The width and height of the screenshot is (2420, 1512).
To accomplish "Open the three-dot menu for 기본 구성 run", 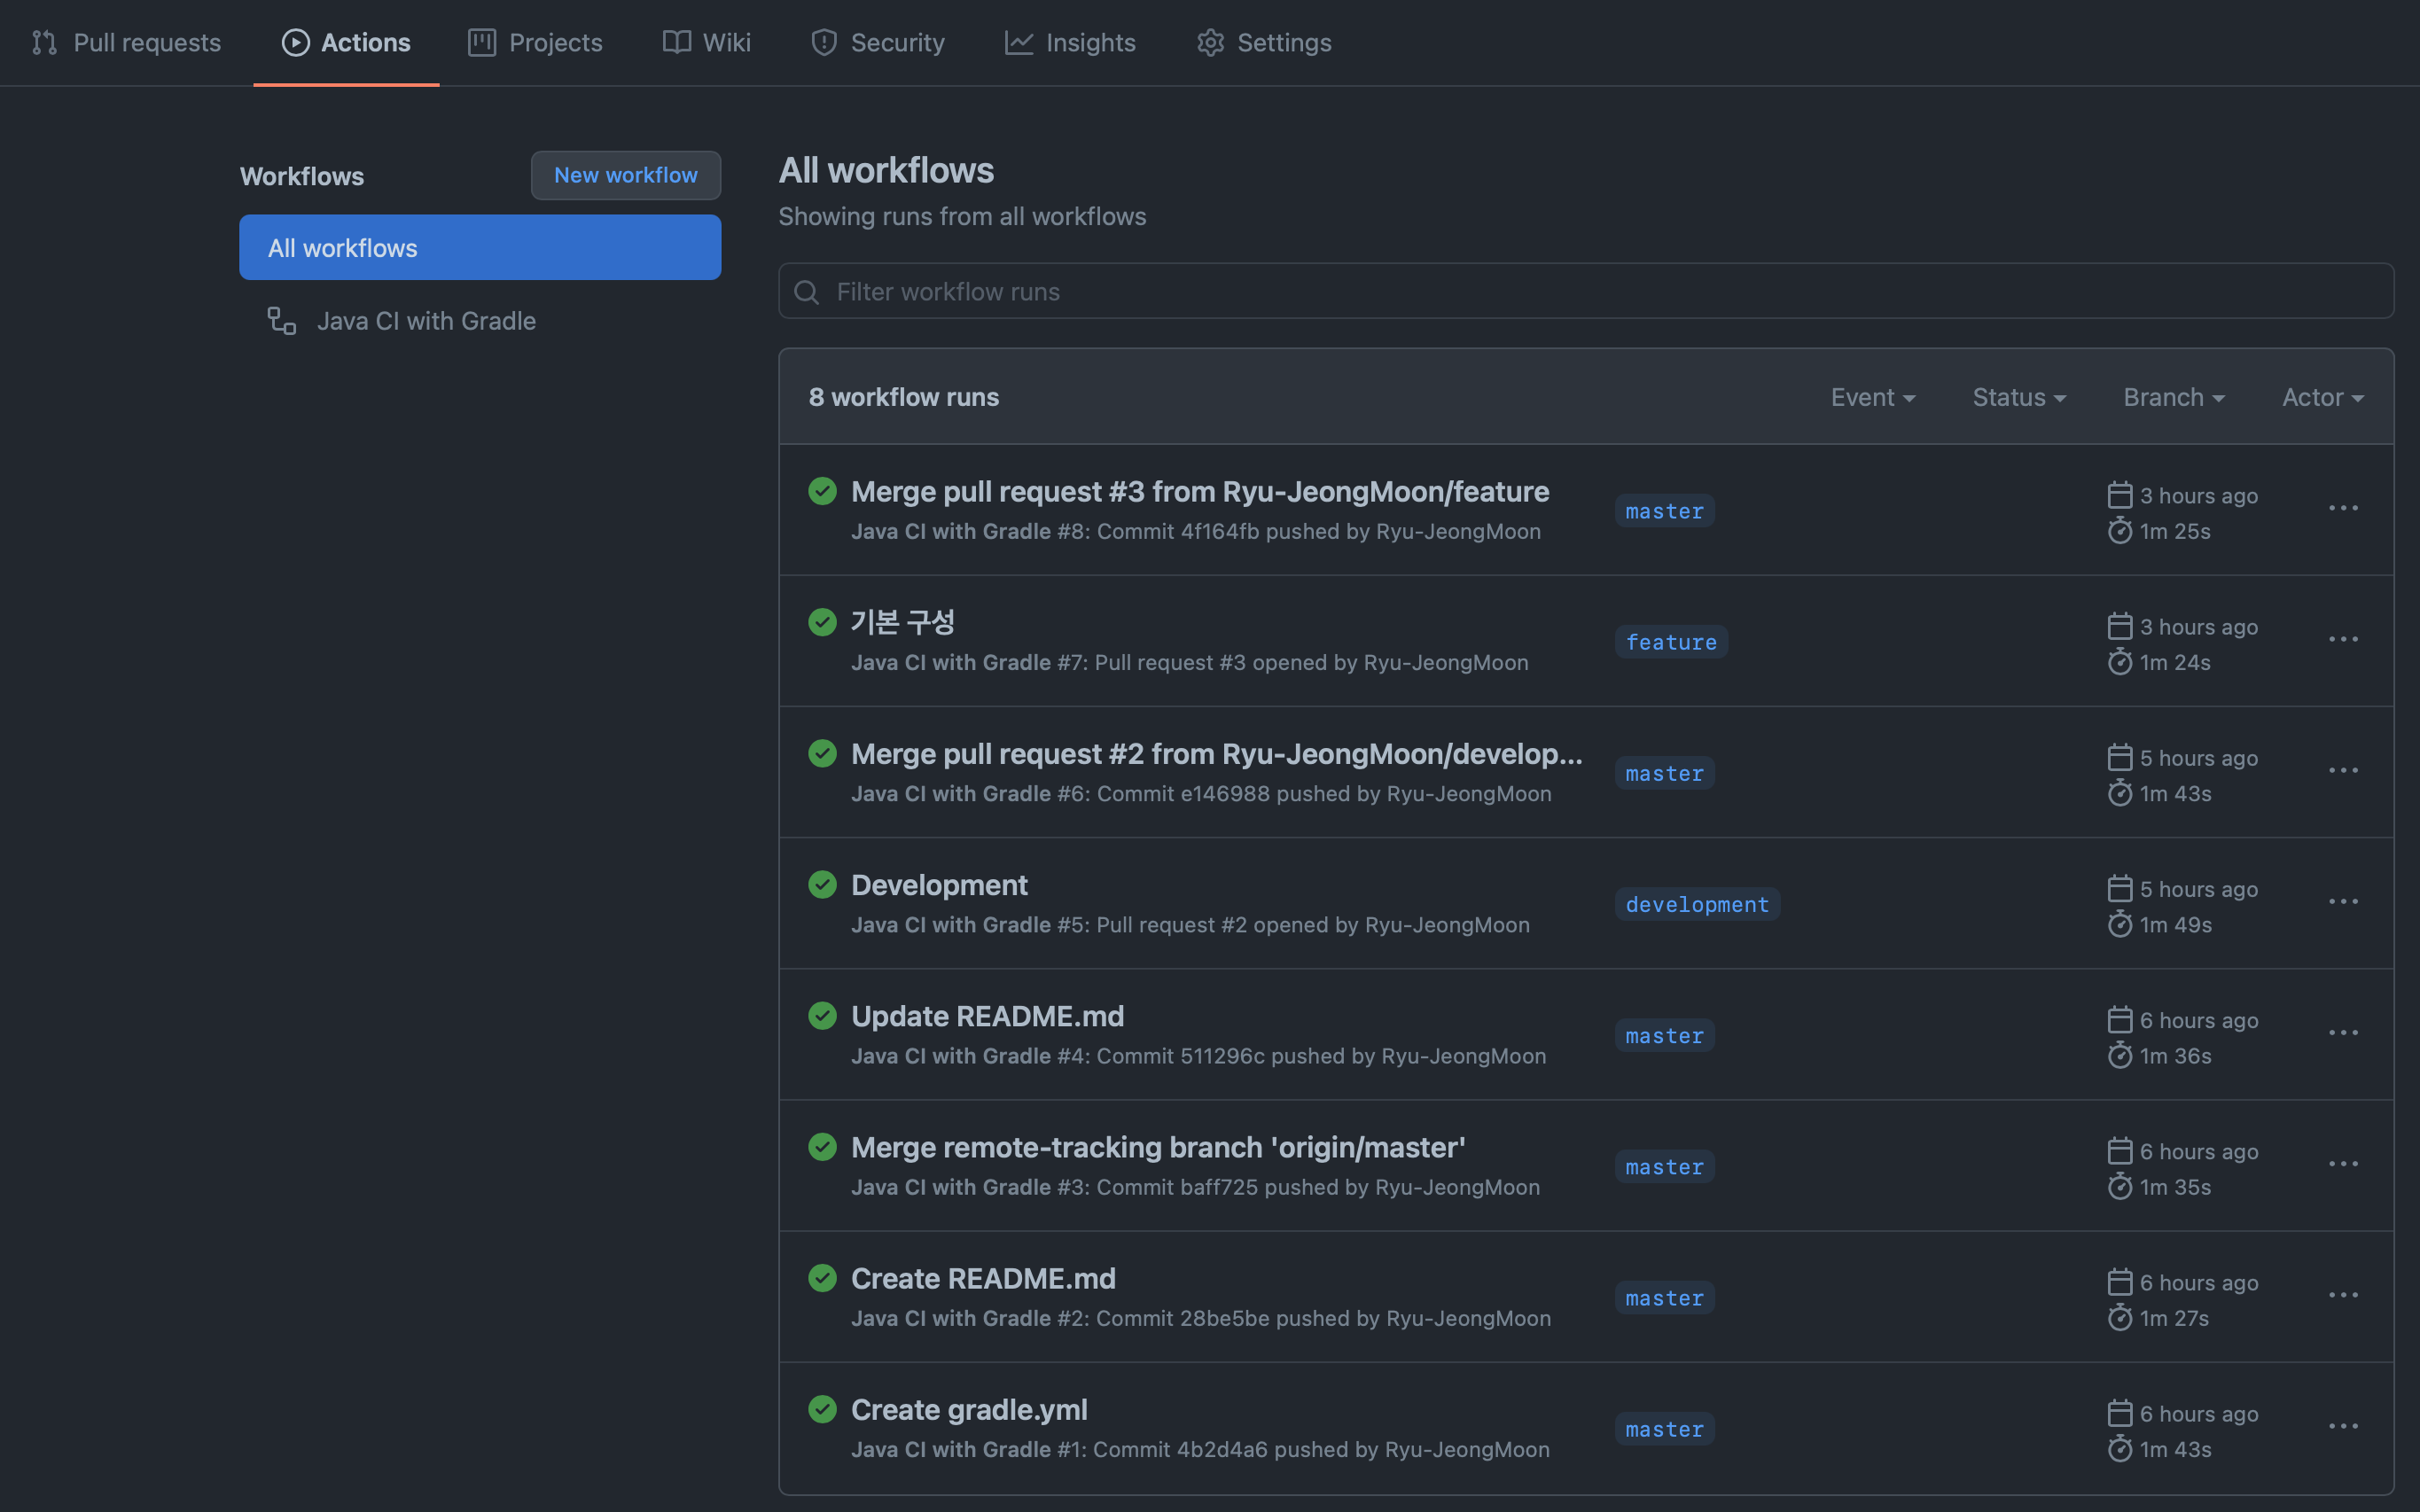I will [x=2343, y=640].
